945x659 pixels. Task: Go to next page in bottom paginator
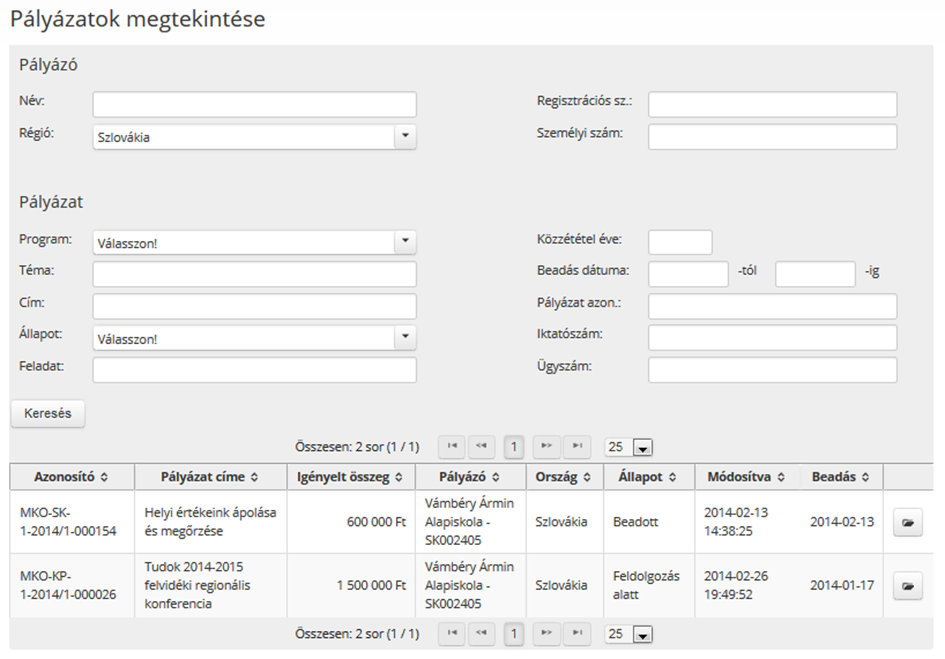tap(547, 633)
